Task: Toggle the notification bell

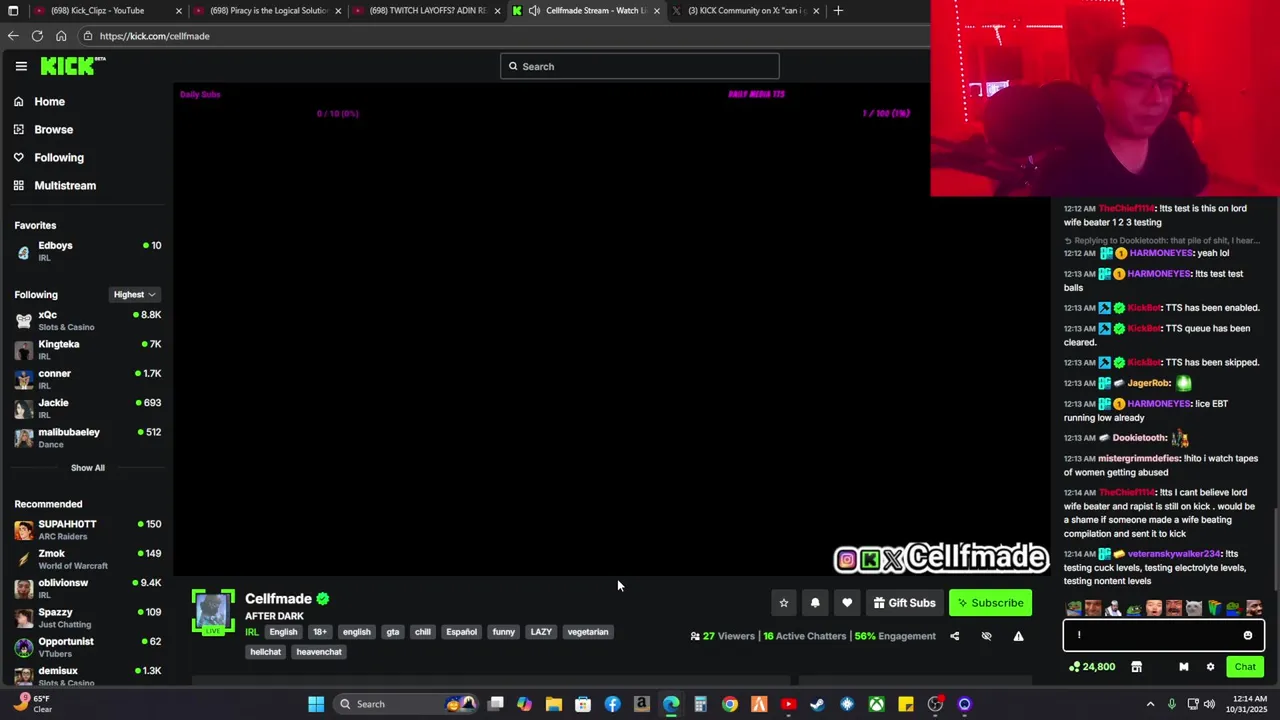Action: click(815, 603)
